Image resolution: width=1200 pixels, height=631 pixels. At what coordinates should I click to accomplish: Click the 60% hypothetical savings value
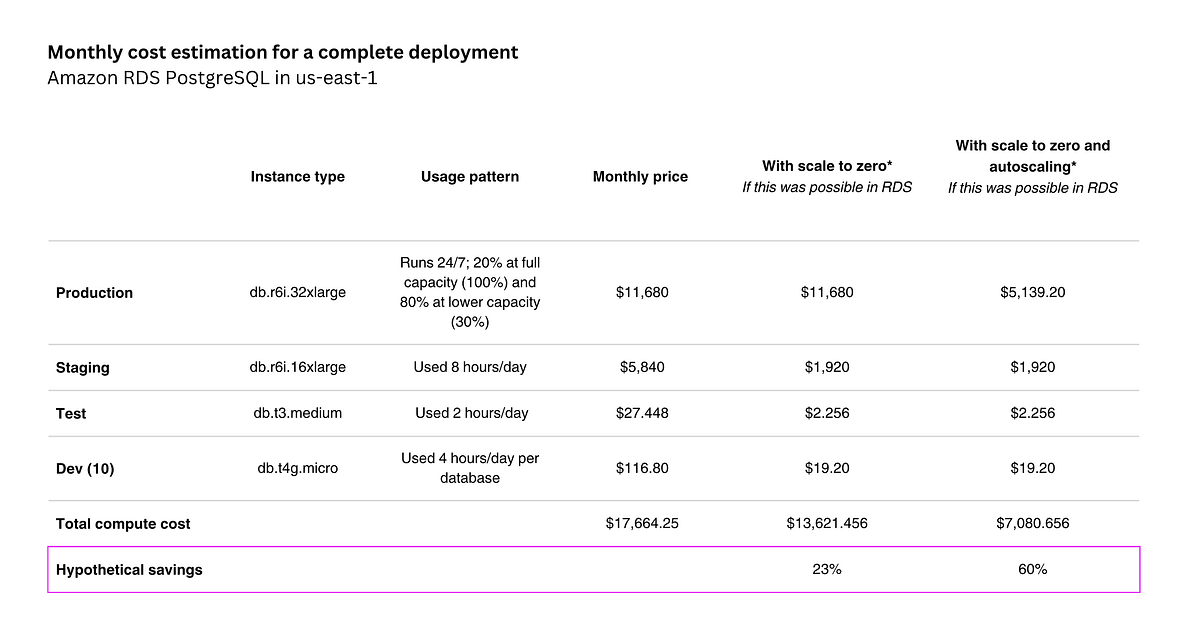(x=1033, y=569)
